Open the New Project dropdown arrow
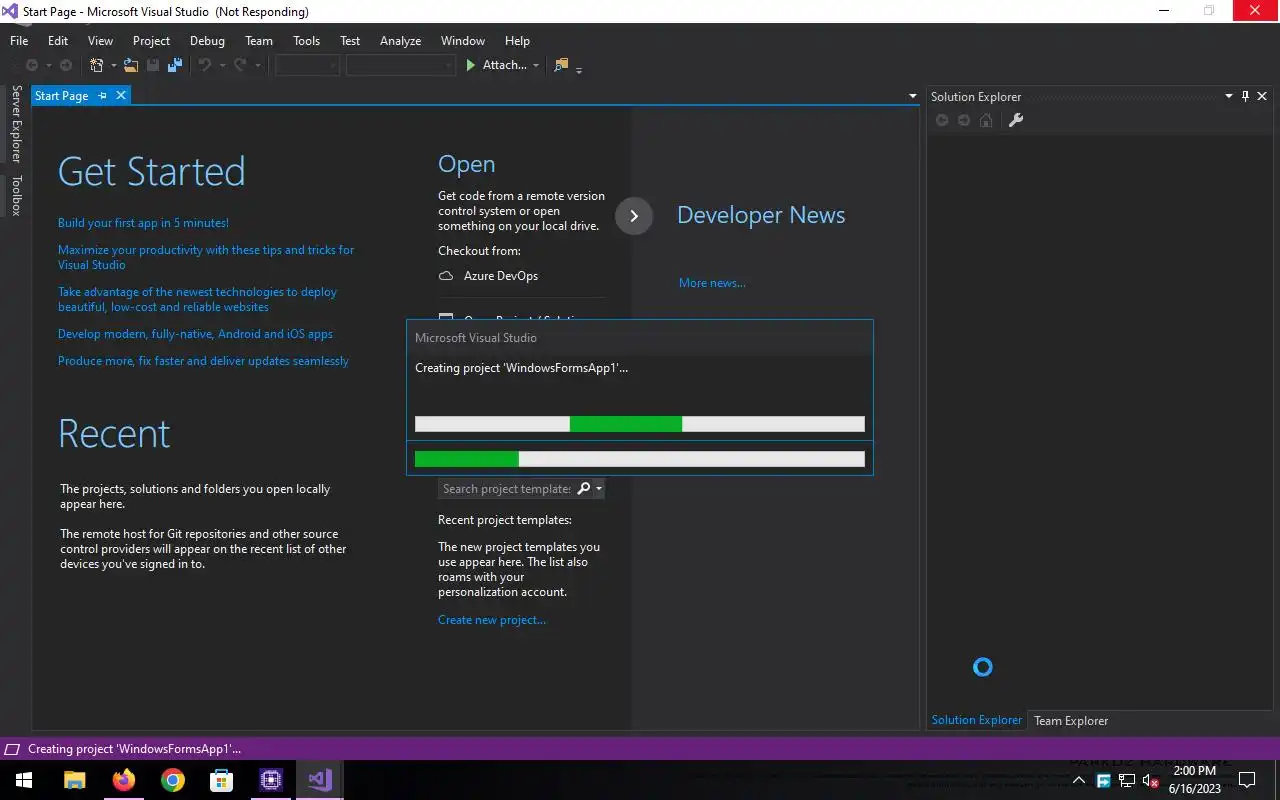The width and height of the screenshot is (1280, 800). tap(113, 66)
